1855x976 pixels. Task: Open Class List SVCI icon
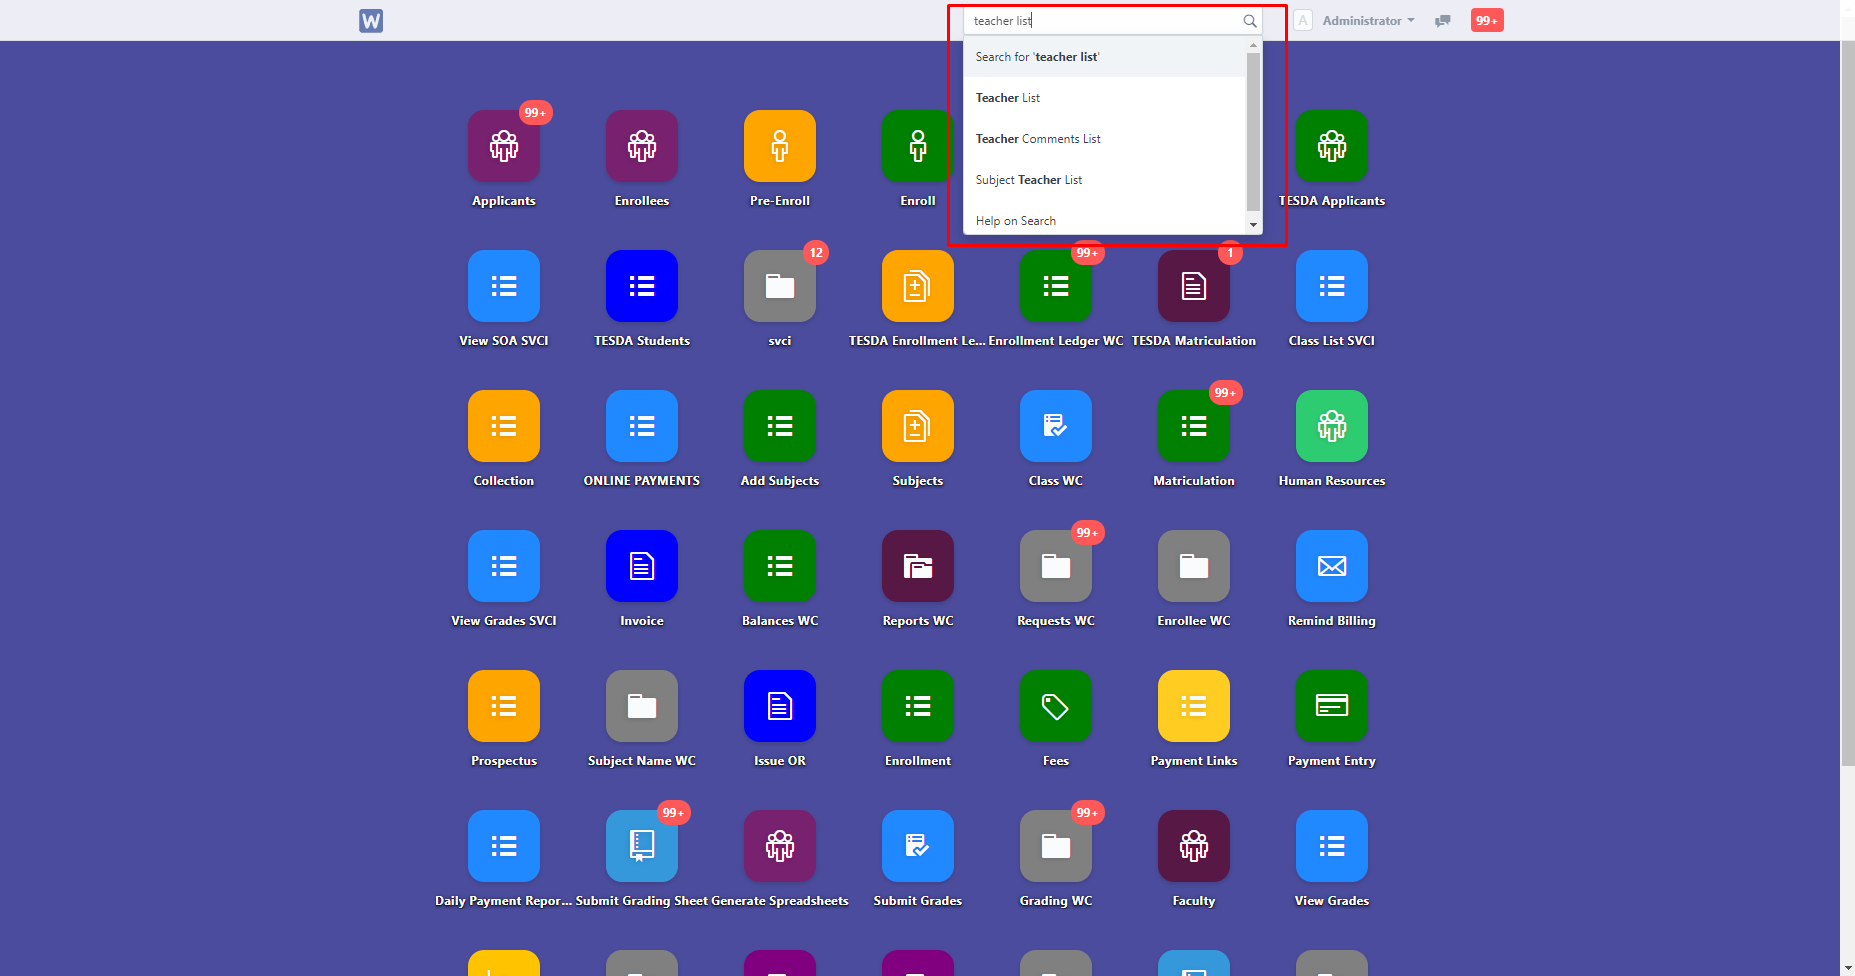[1332, 286]
